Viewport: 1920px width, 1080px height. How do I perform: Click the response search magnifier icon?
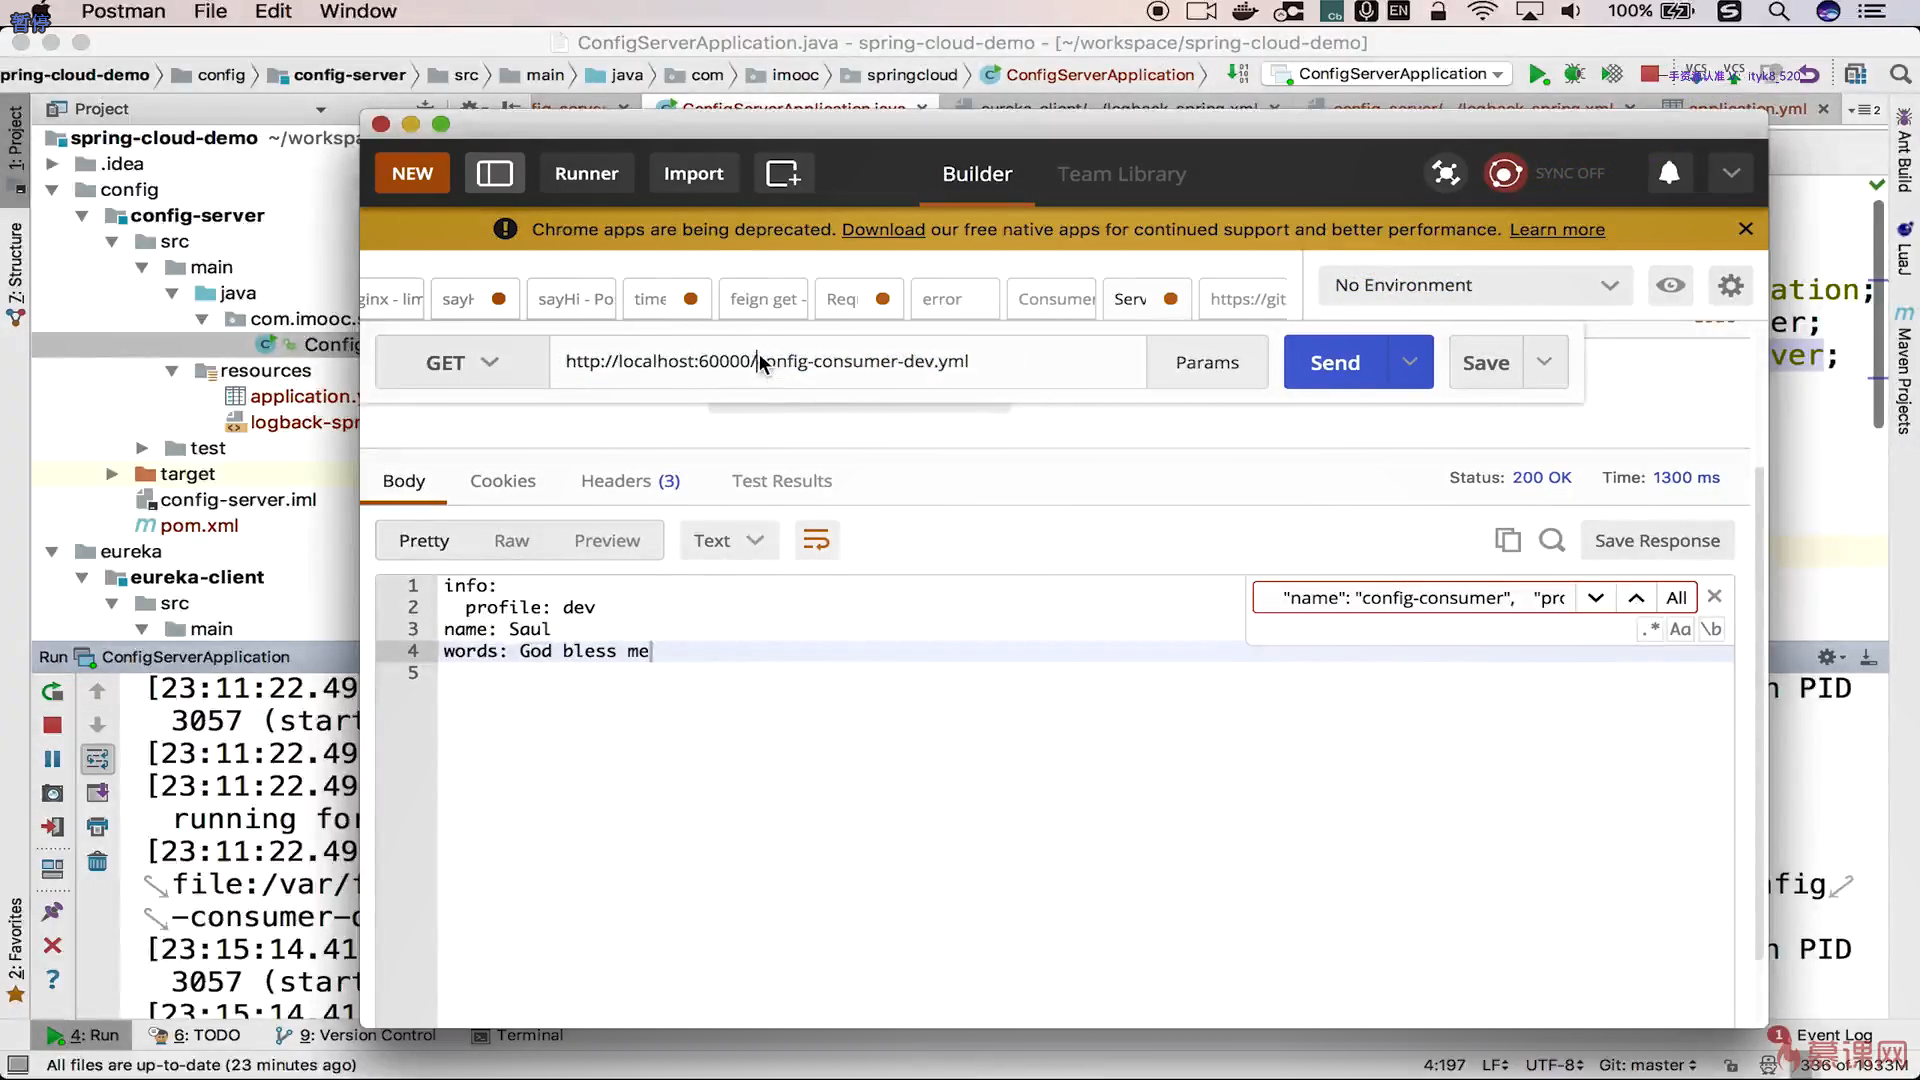click(1551, 540)
